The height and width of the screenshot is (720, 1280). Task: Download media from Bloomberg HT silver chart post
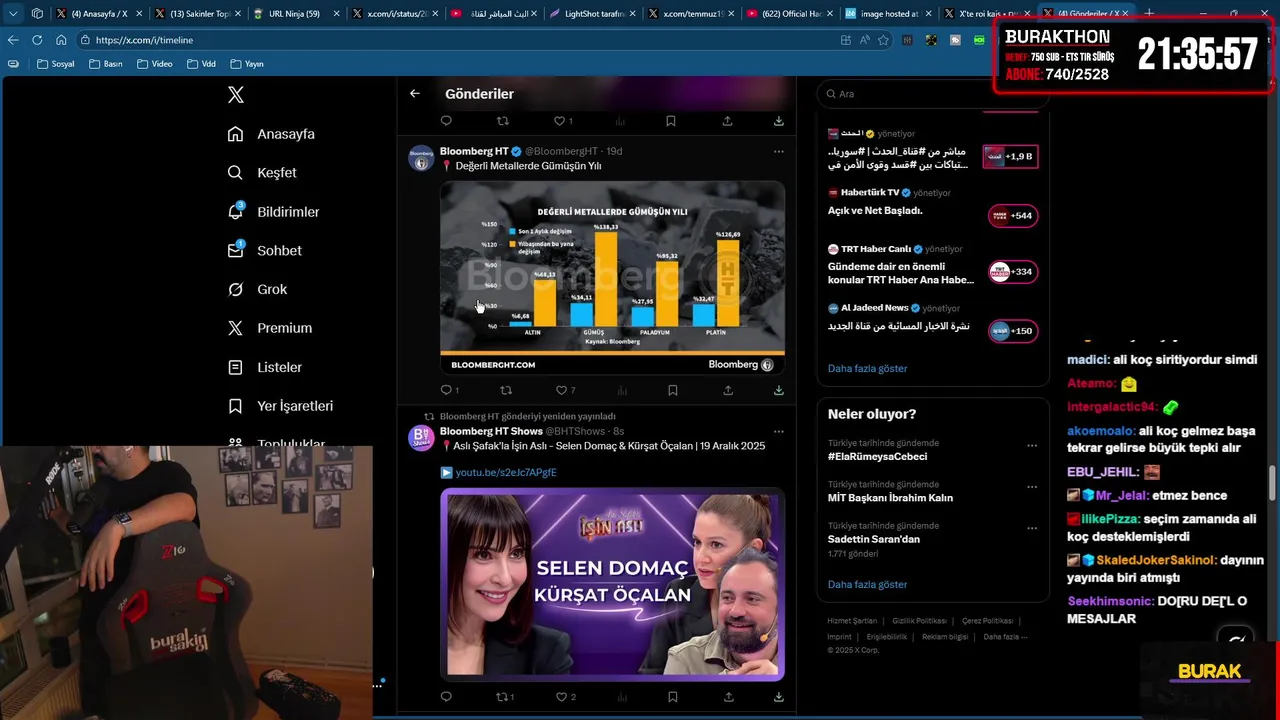(778, 390)
